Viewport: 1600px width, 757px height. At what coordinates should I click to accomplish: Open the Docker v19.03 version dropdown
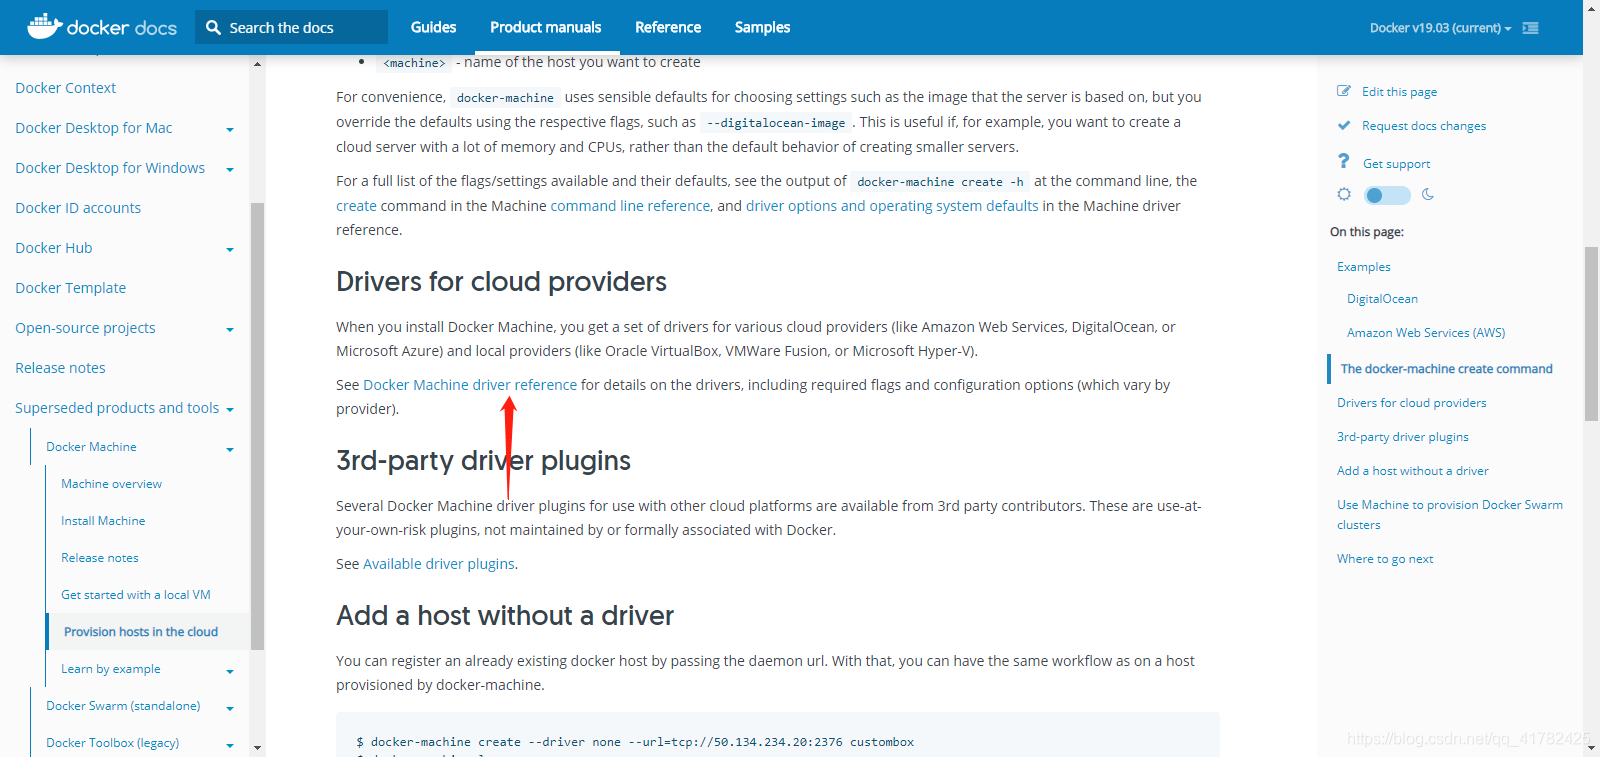click(x=1440, y=28)
